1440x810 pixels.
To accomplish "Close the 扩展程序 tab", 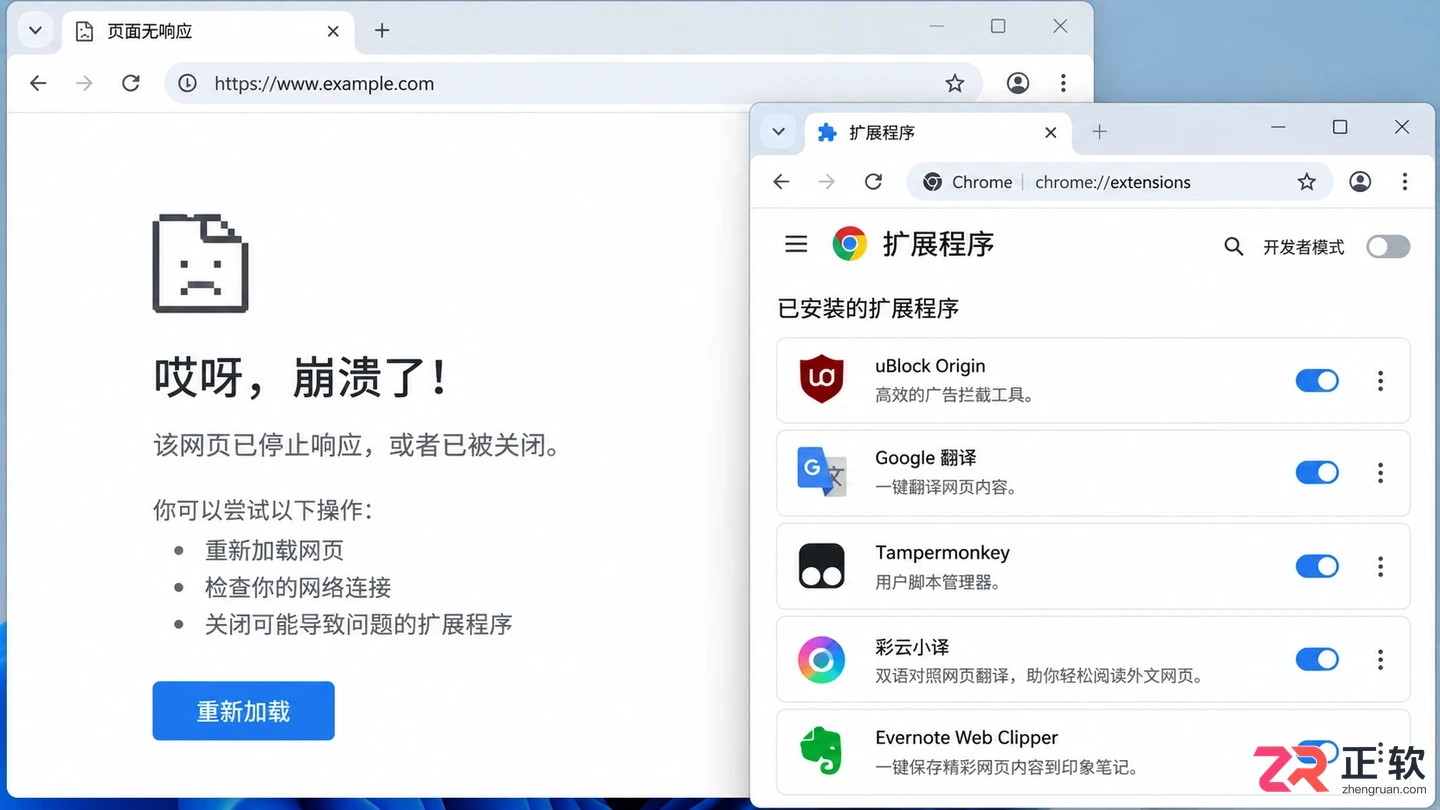I will pos(1050,132).
